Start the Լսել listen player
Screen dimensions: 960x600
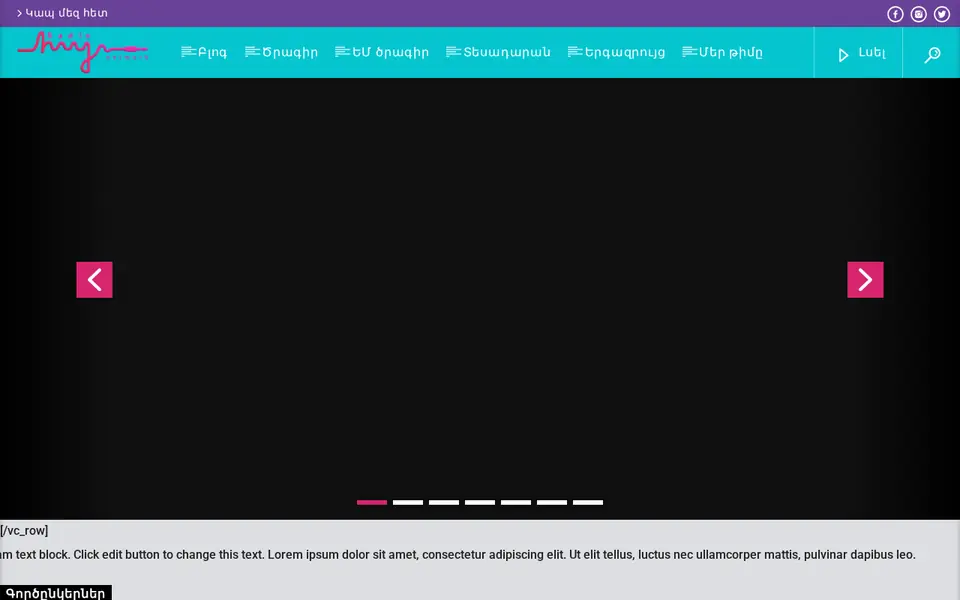point(861,53)
